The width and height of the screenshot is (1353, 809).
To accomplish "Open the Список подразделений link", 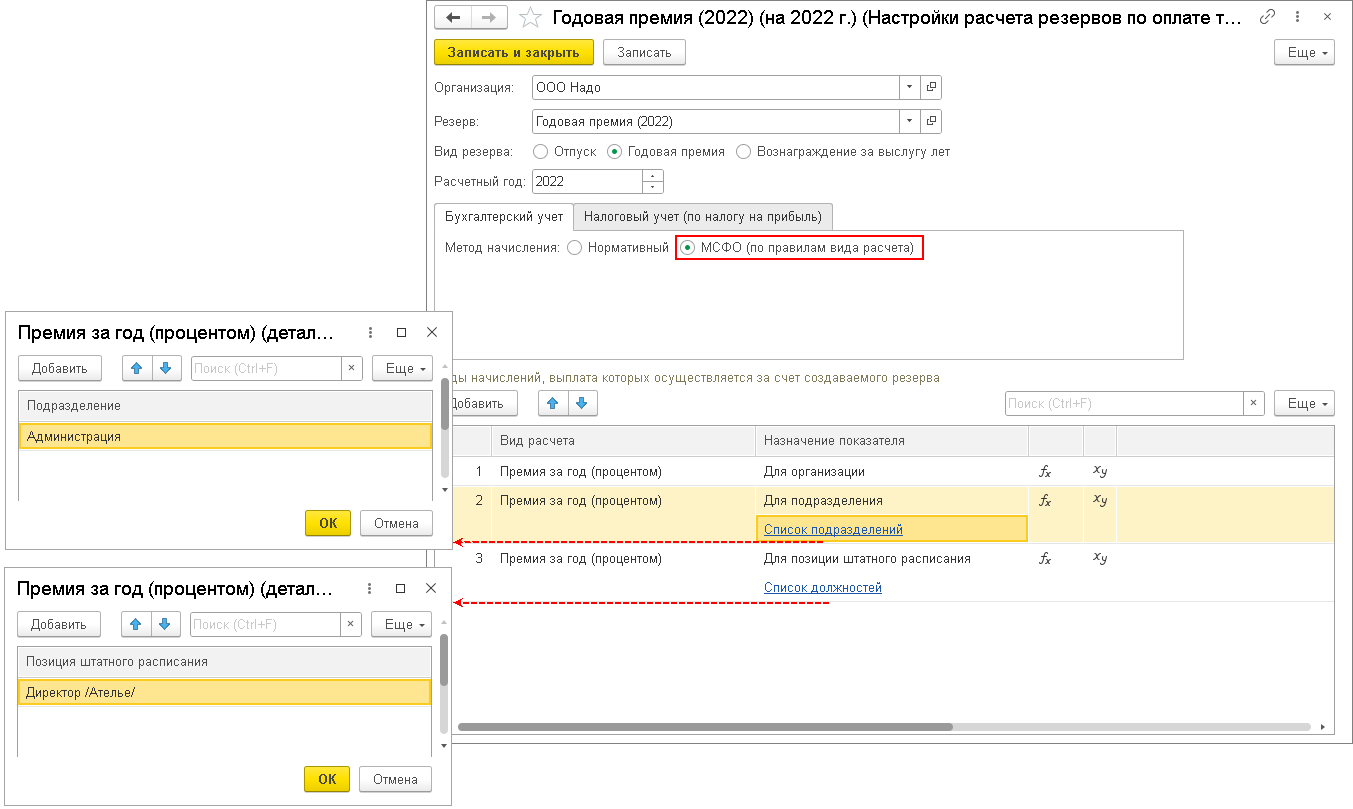I will click(833, 529).
